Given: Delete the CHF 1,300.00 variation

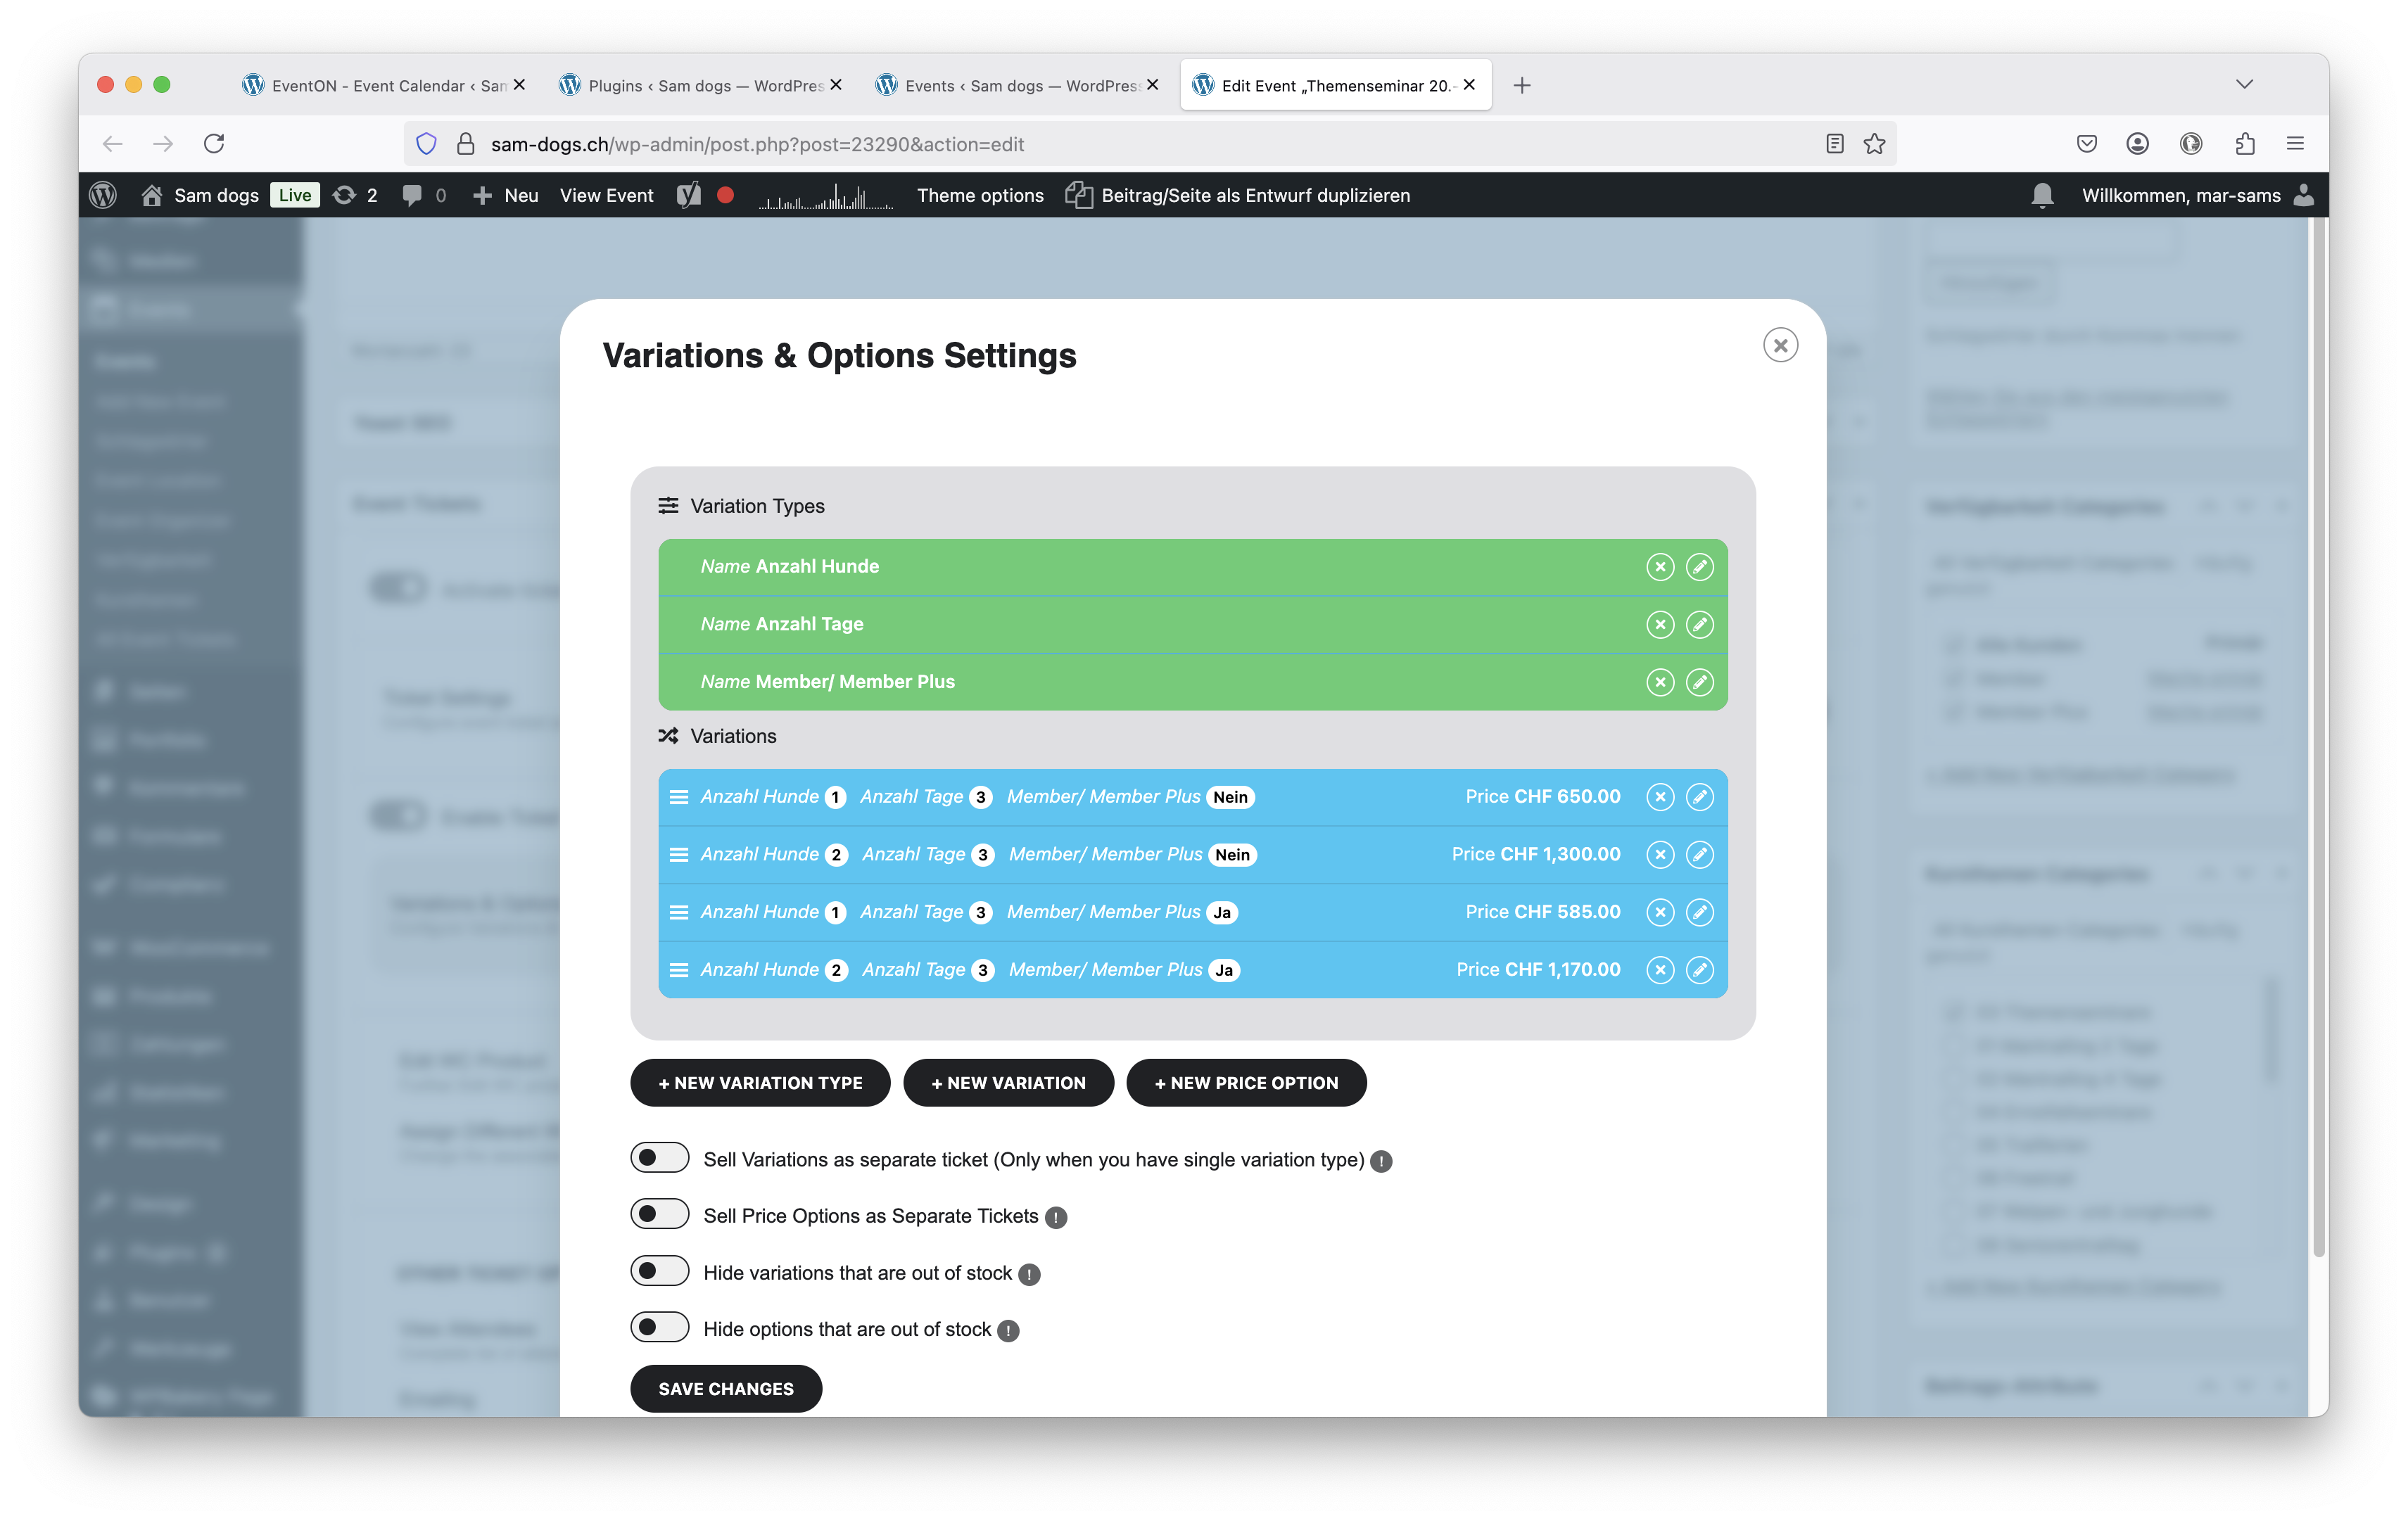Looking at the screenshot, I should 1660,855.
